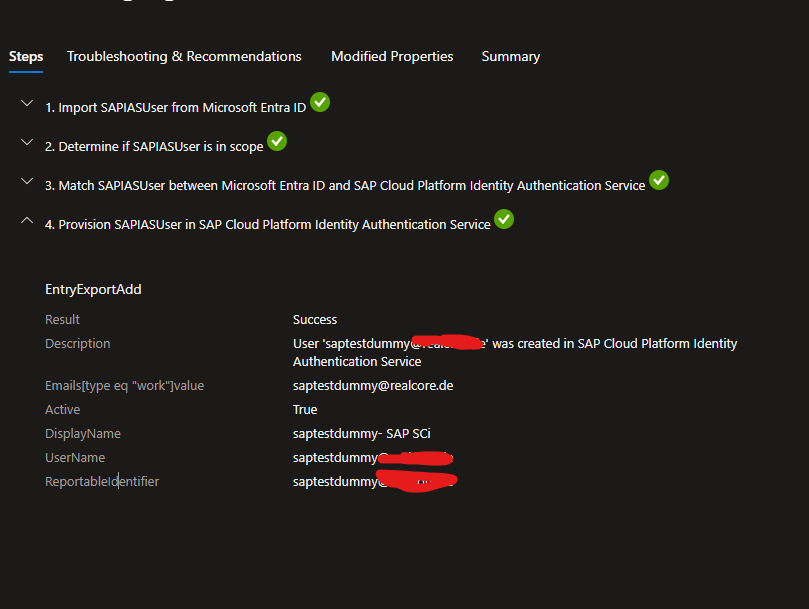
Task: Click the UserName label
Action: tap(75, 458)
